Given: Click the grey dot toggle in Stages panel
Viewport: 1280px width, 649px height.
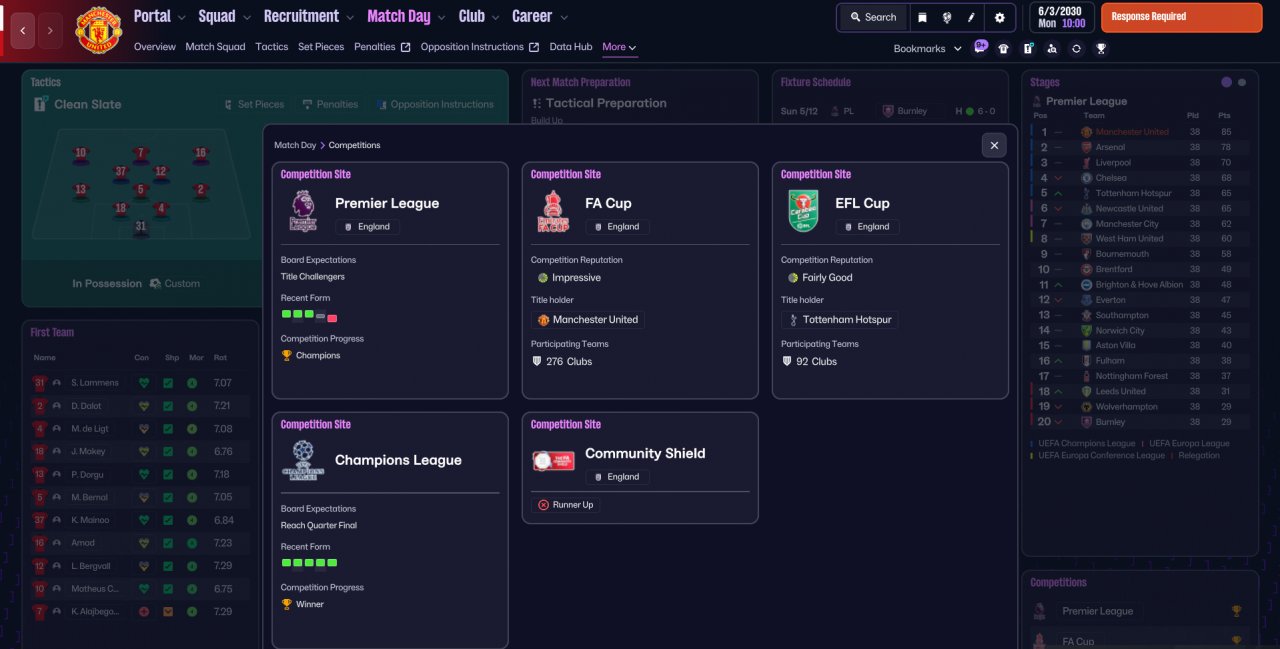Looking at the screenshot, I should point(1242,82).
